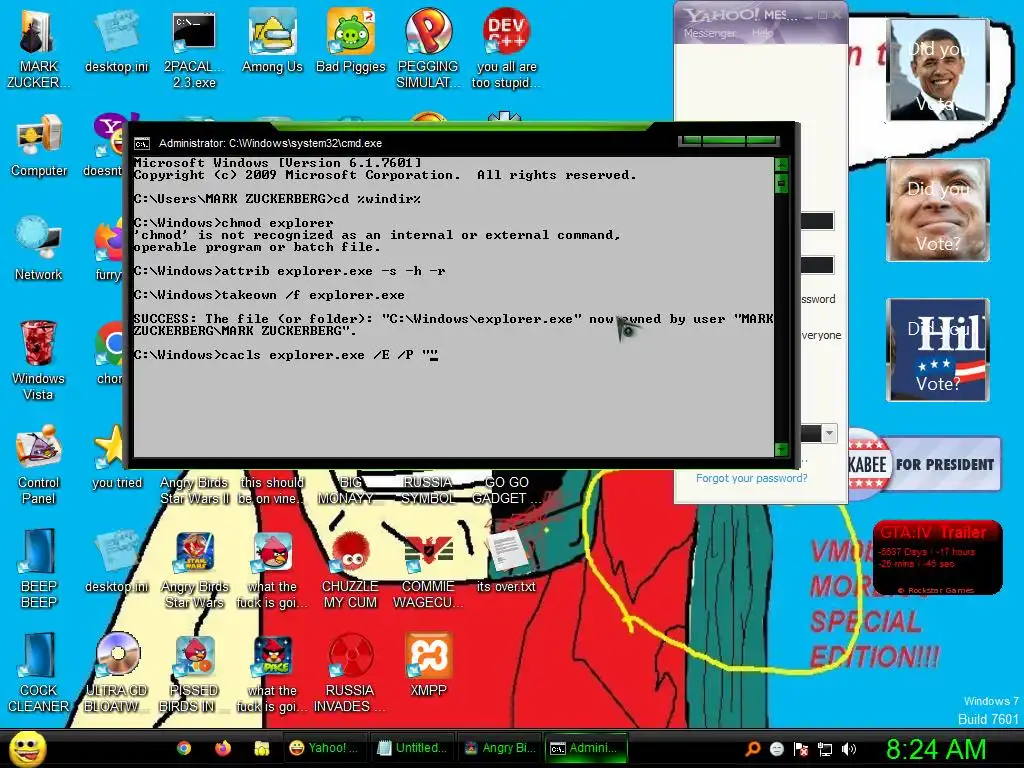Open the RUSSIA INVADES... icon
This screenshot has width=1024, height=768.
coord(351,673)
